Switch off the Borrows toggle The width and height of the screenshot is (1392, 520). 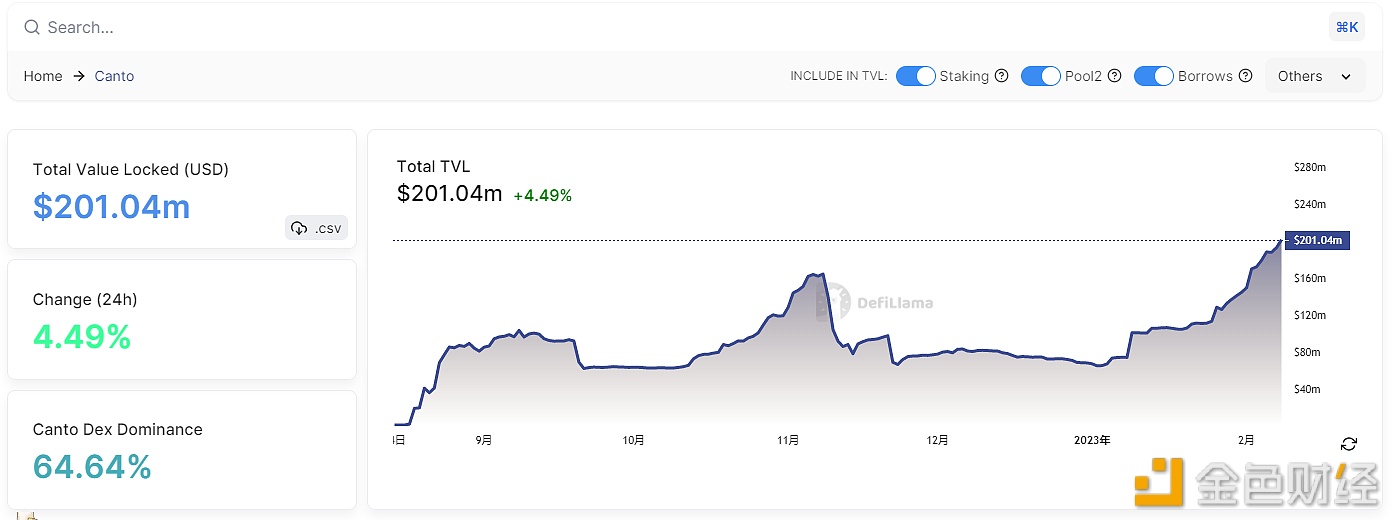[x=1153, y=76]
